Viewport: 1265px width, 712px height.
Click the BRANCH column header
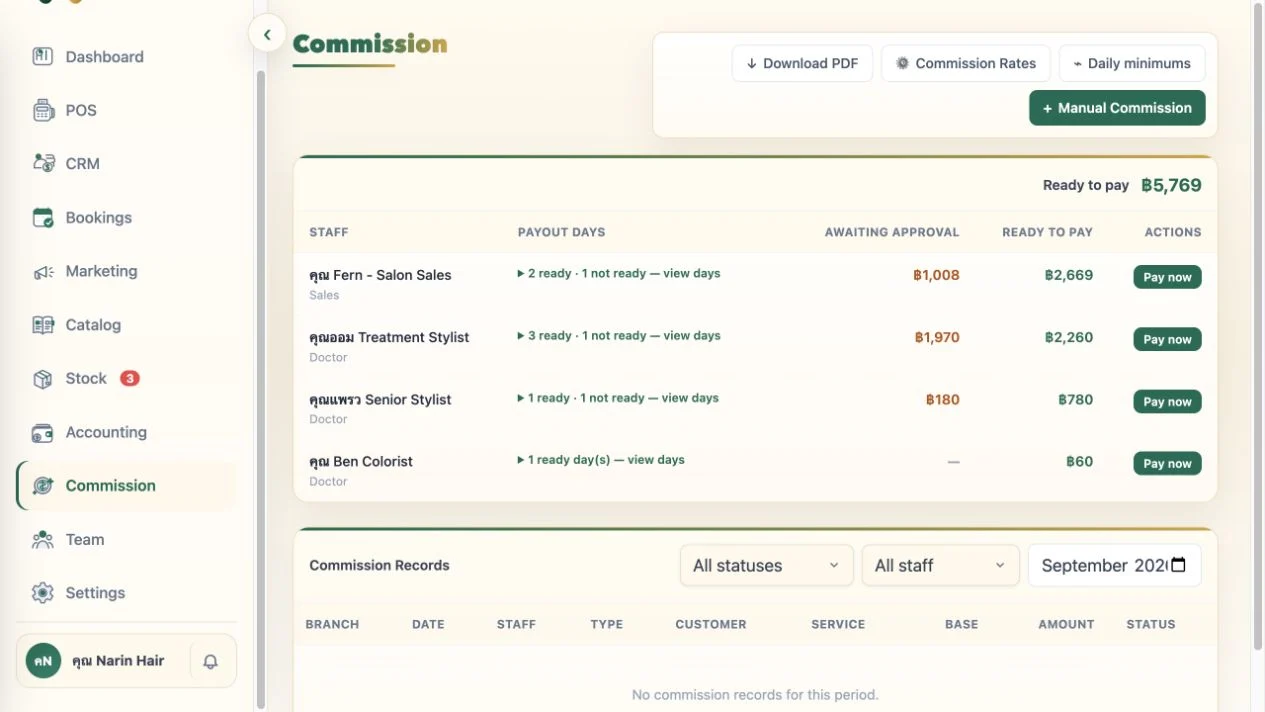pyautogui.click(x=332, y=624)
